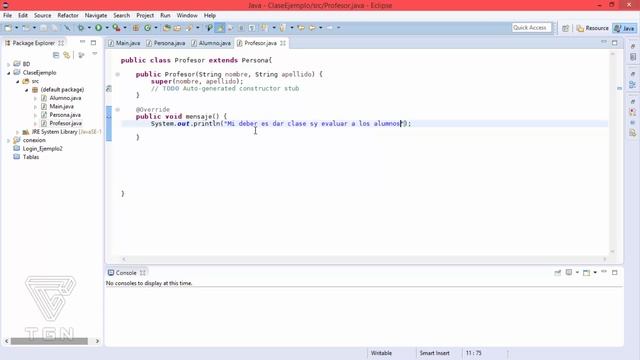Select Profesor.java in Package Explorer
The image size is (640, 360).
point(65,123)
